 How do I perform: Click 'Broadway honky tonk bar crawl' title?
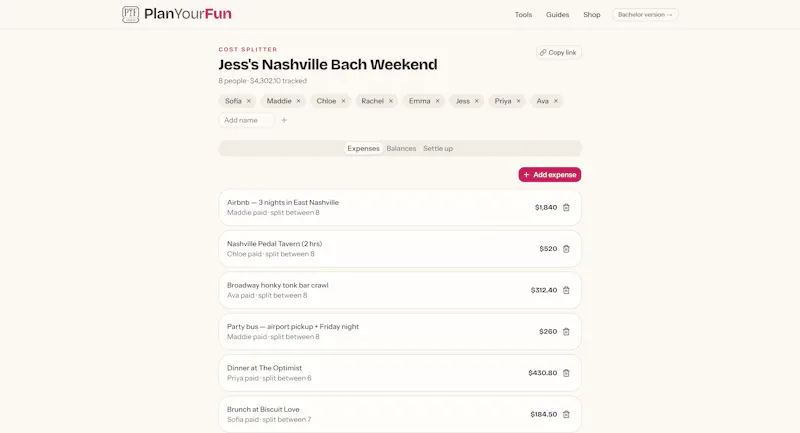click(x=278, y=285)
